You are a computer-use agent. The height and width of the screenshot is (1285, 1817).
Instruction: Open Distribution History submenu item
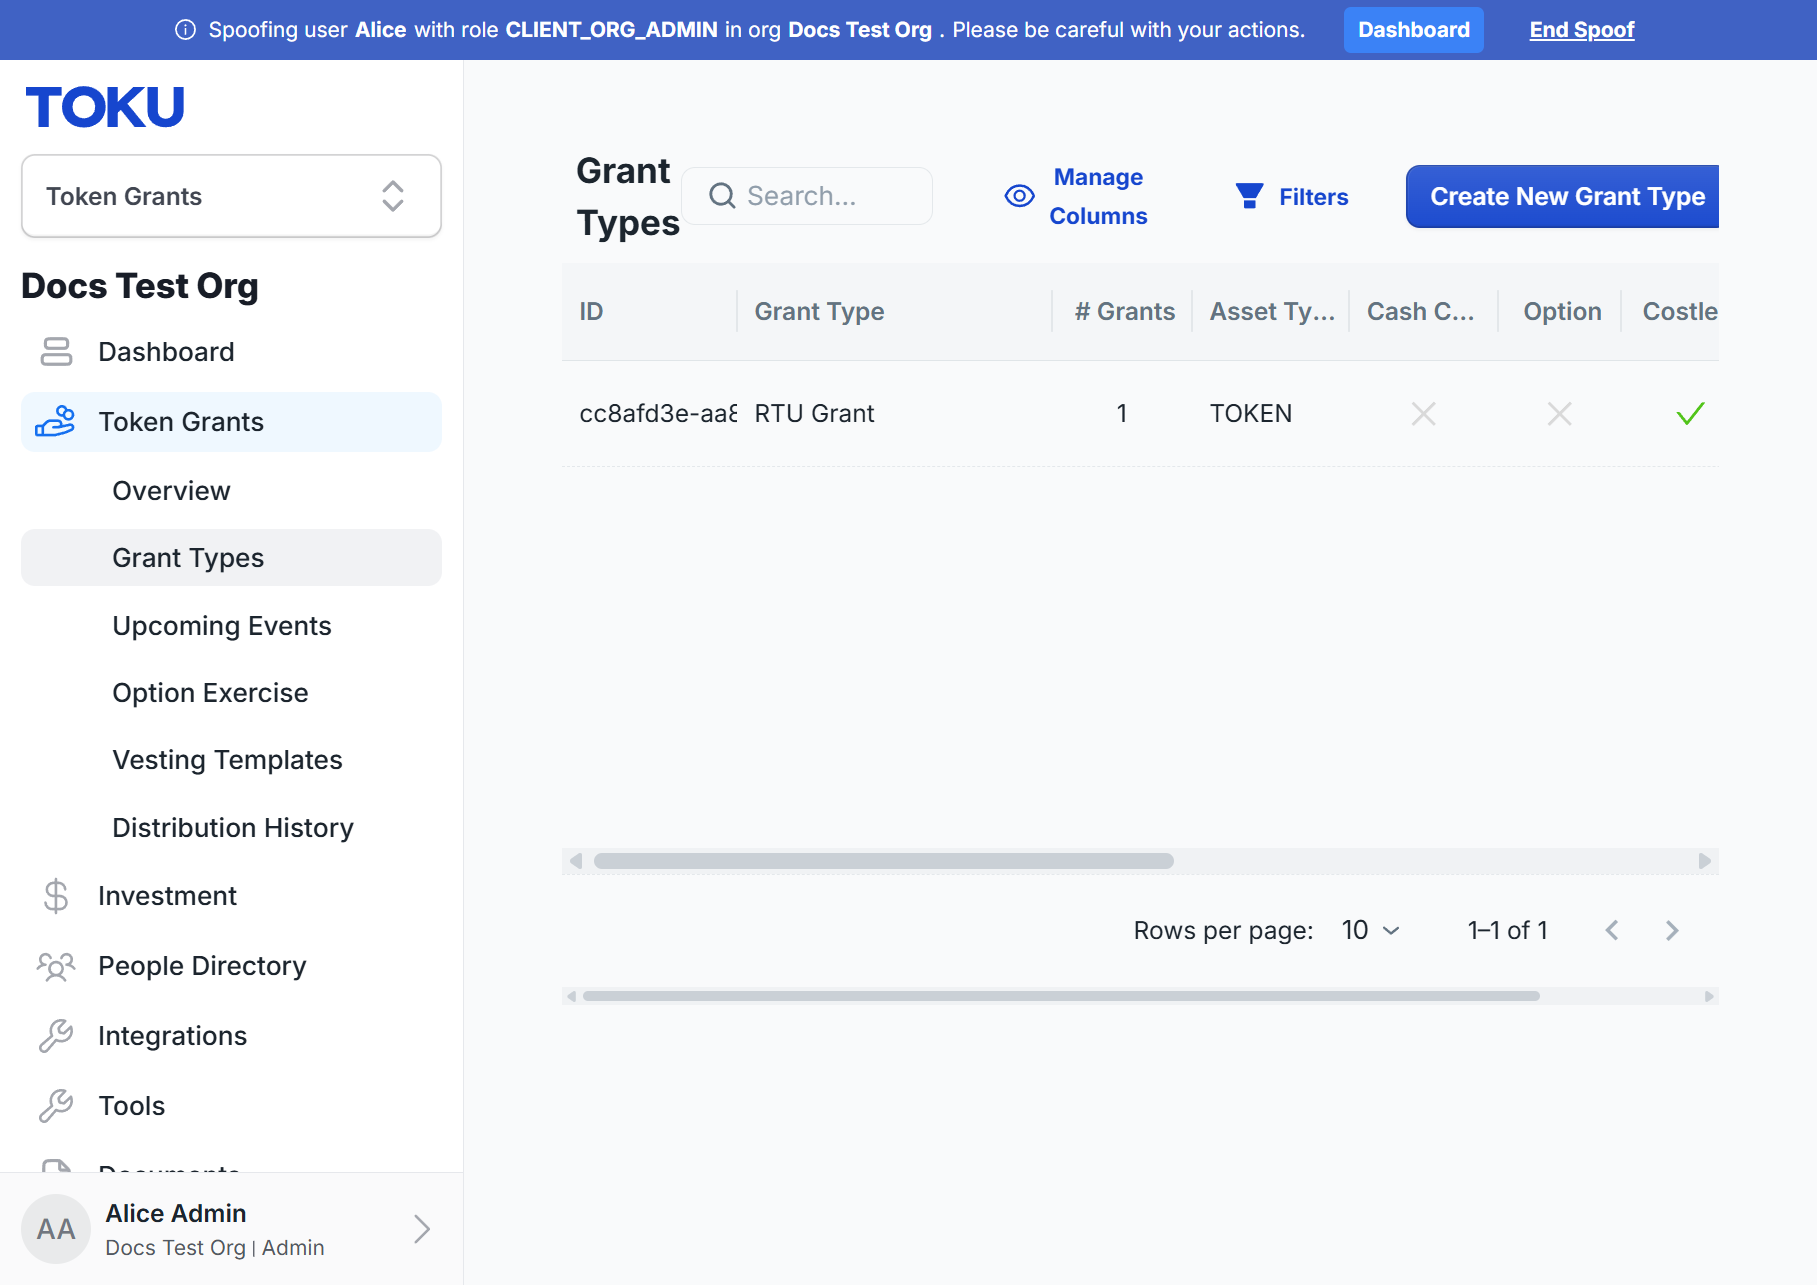click(x=231, y=828)
